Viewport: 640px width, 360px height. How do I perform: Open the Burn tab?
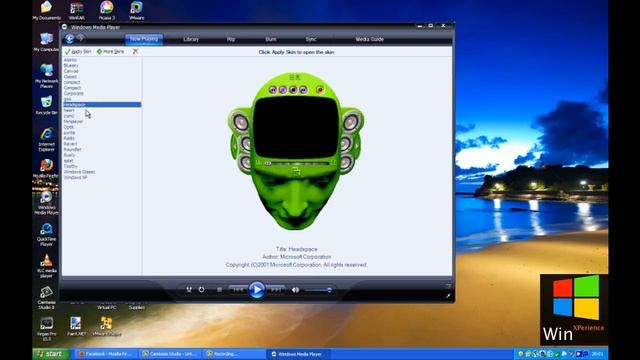click(271, 39)
